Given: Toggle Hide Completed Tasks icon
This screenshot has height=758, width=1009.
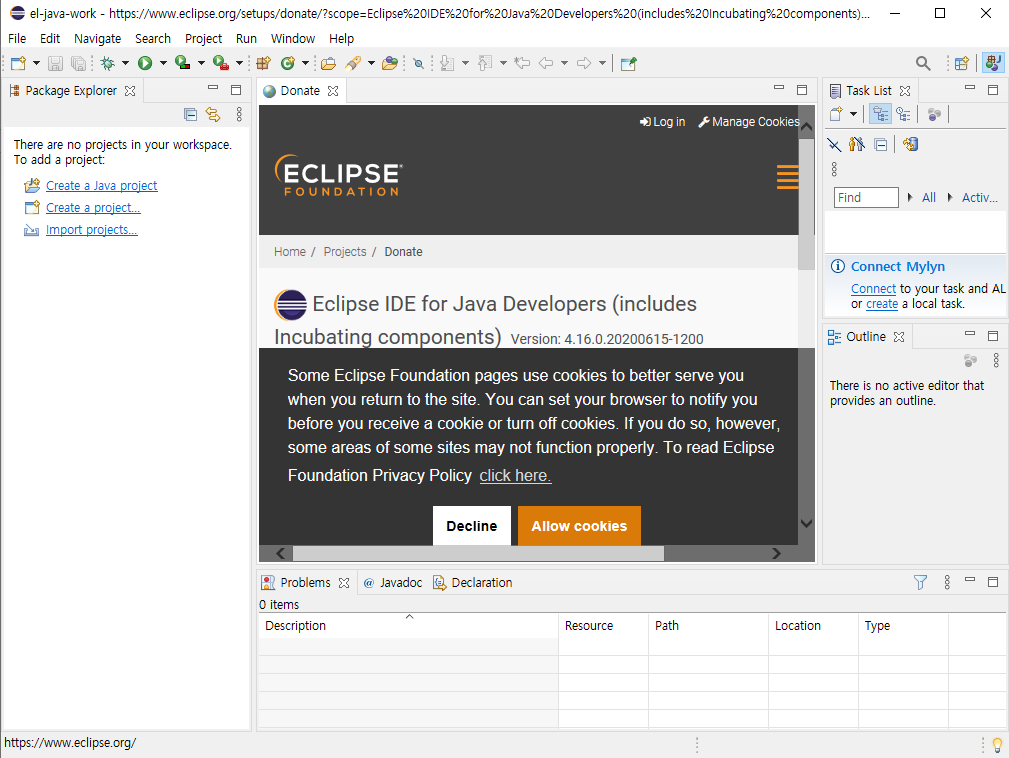Looking at the screenshot, I should pyautogui.click(x=834, y=144).
